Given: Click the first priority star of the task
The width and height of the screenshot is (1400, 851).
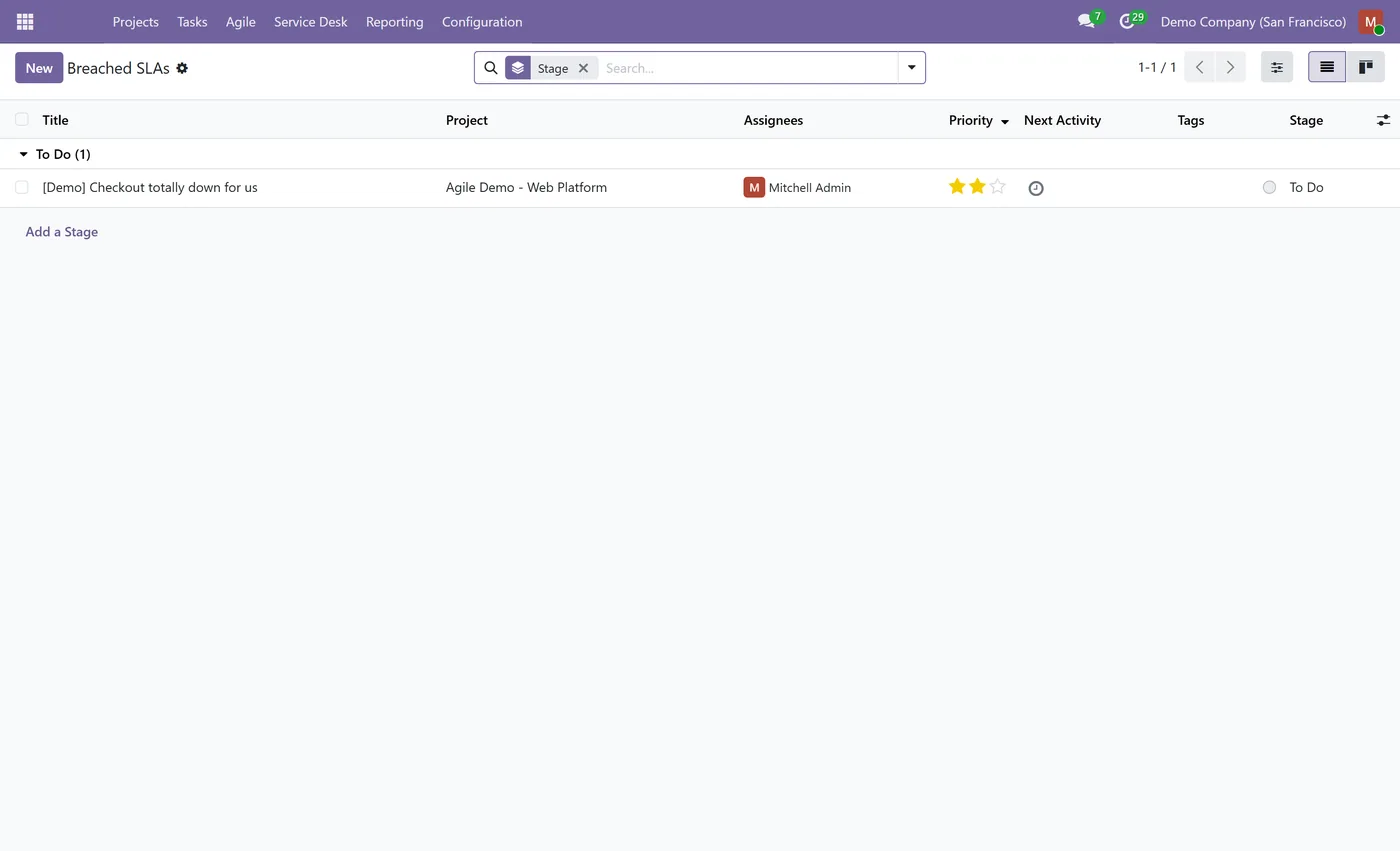Looking at the screenshot, I should (x=957, y=187).
